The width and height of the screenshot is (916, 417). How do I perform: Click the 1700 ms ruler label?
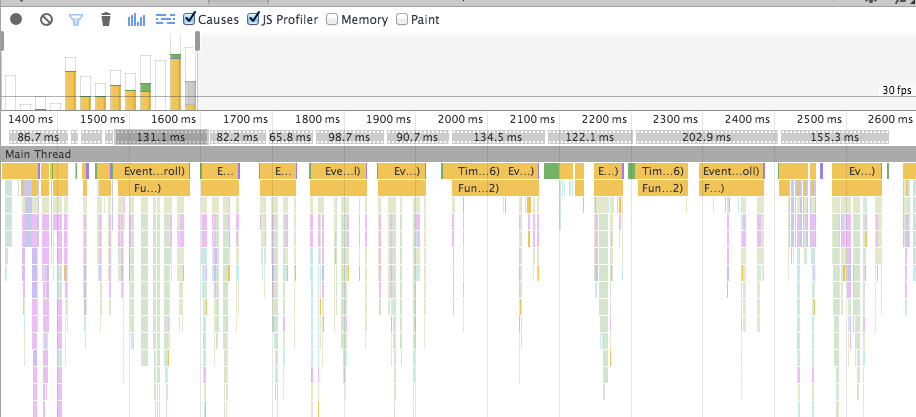point(245,119)
